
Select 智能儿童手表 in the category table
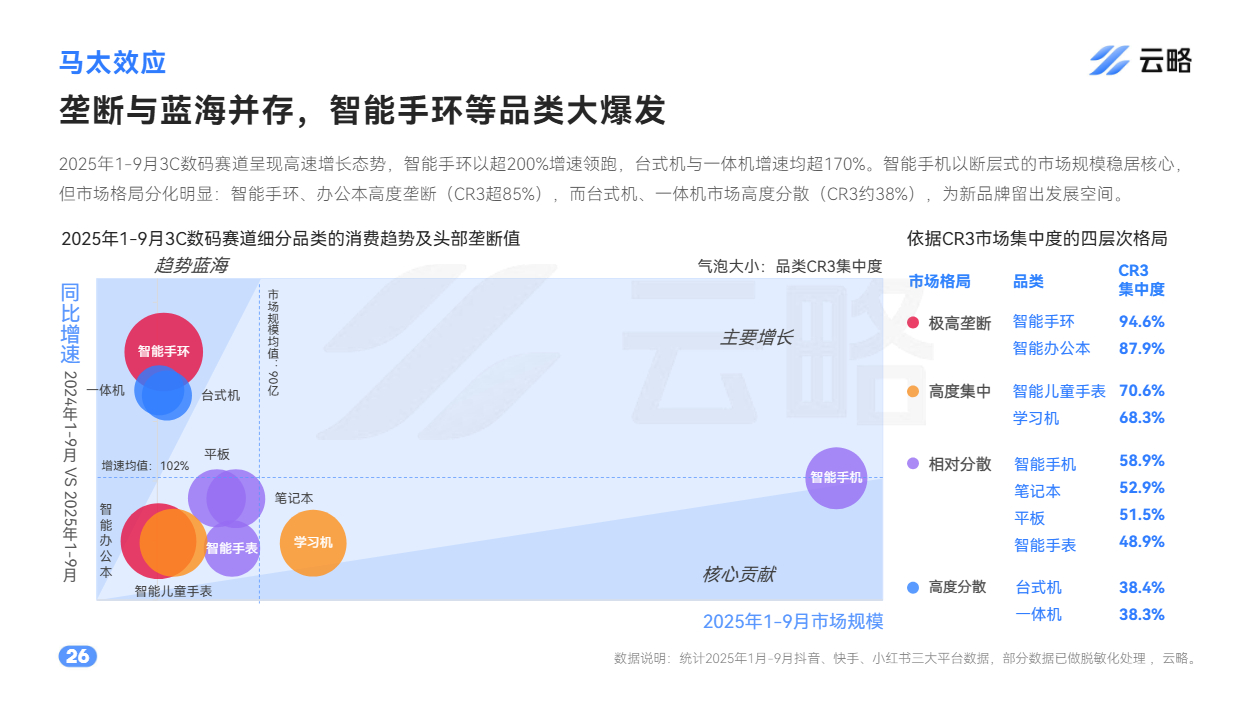coord(1059,391)
